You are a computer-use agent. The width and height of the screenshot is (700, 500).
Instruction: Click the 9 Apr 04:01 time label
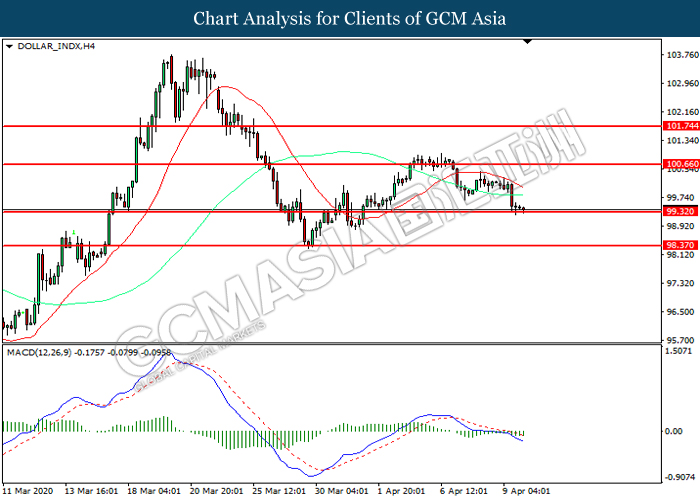coord(526,491)
